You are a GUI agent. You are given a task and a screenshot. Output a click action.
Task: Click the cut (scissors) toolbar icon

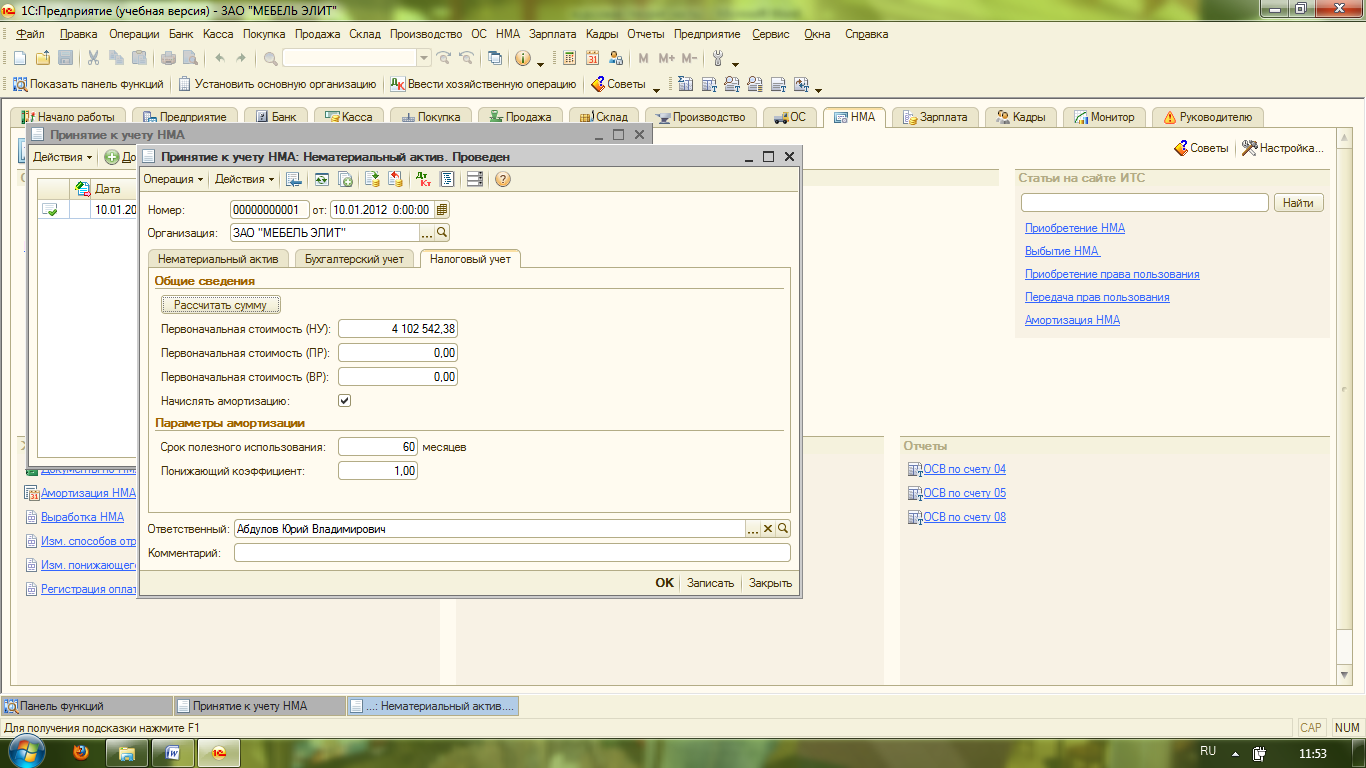pyautogui.click(x=93, y=58)
